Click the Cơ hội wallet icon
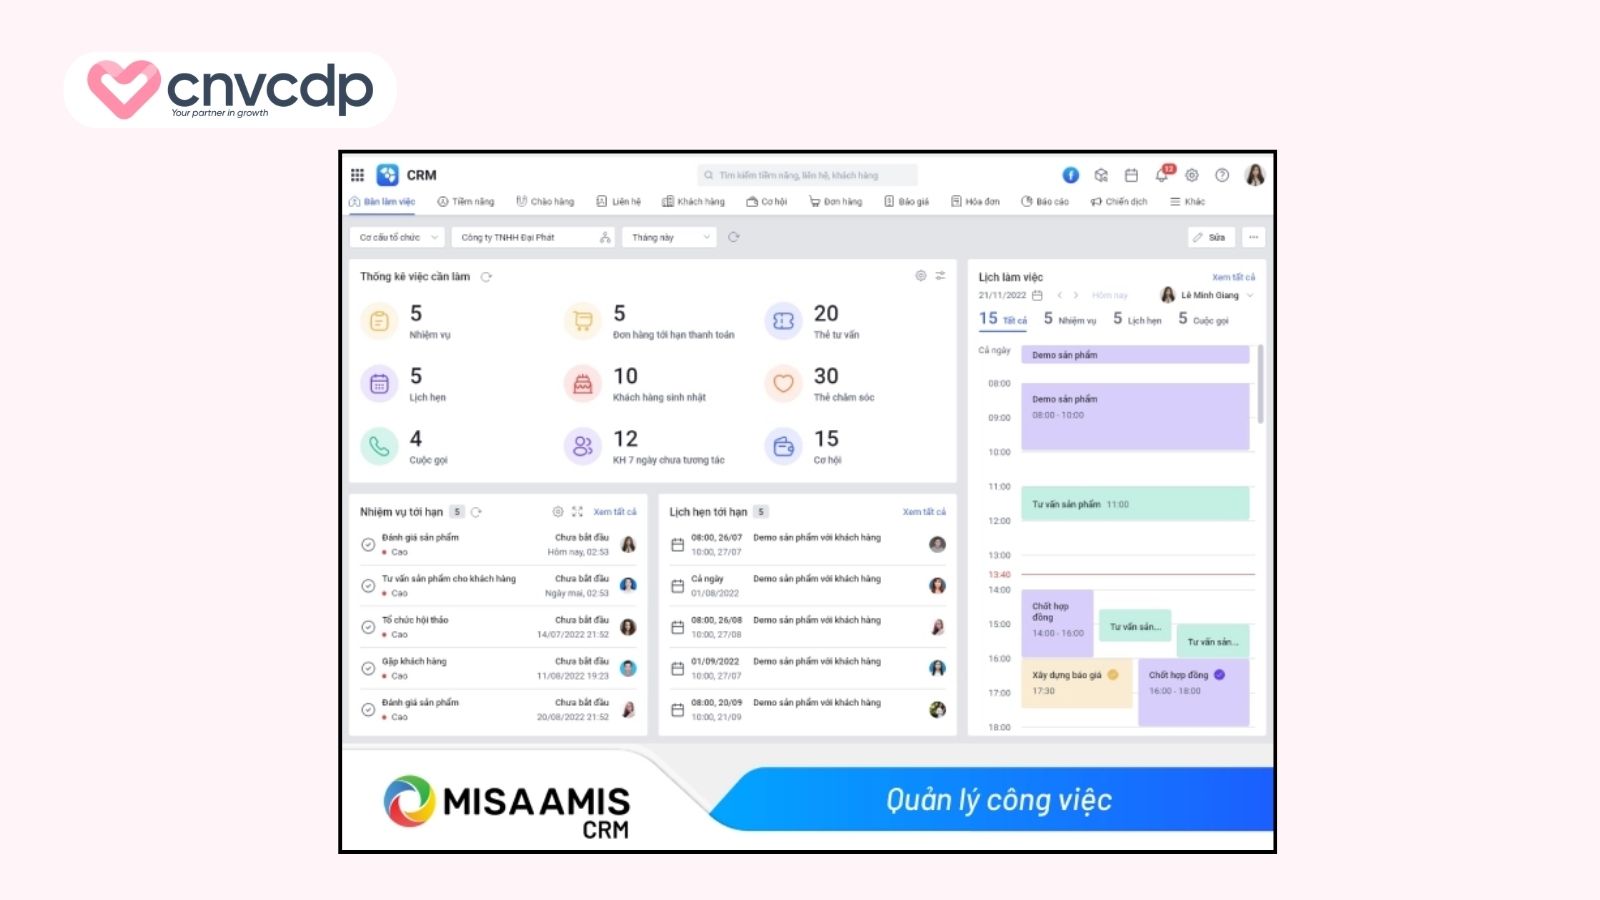1600x900 pixels. (784, 446)
